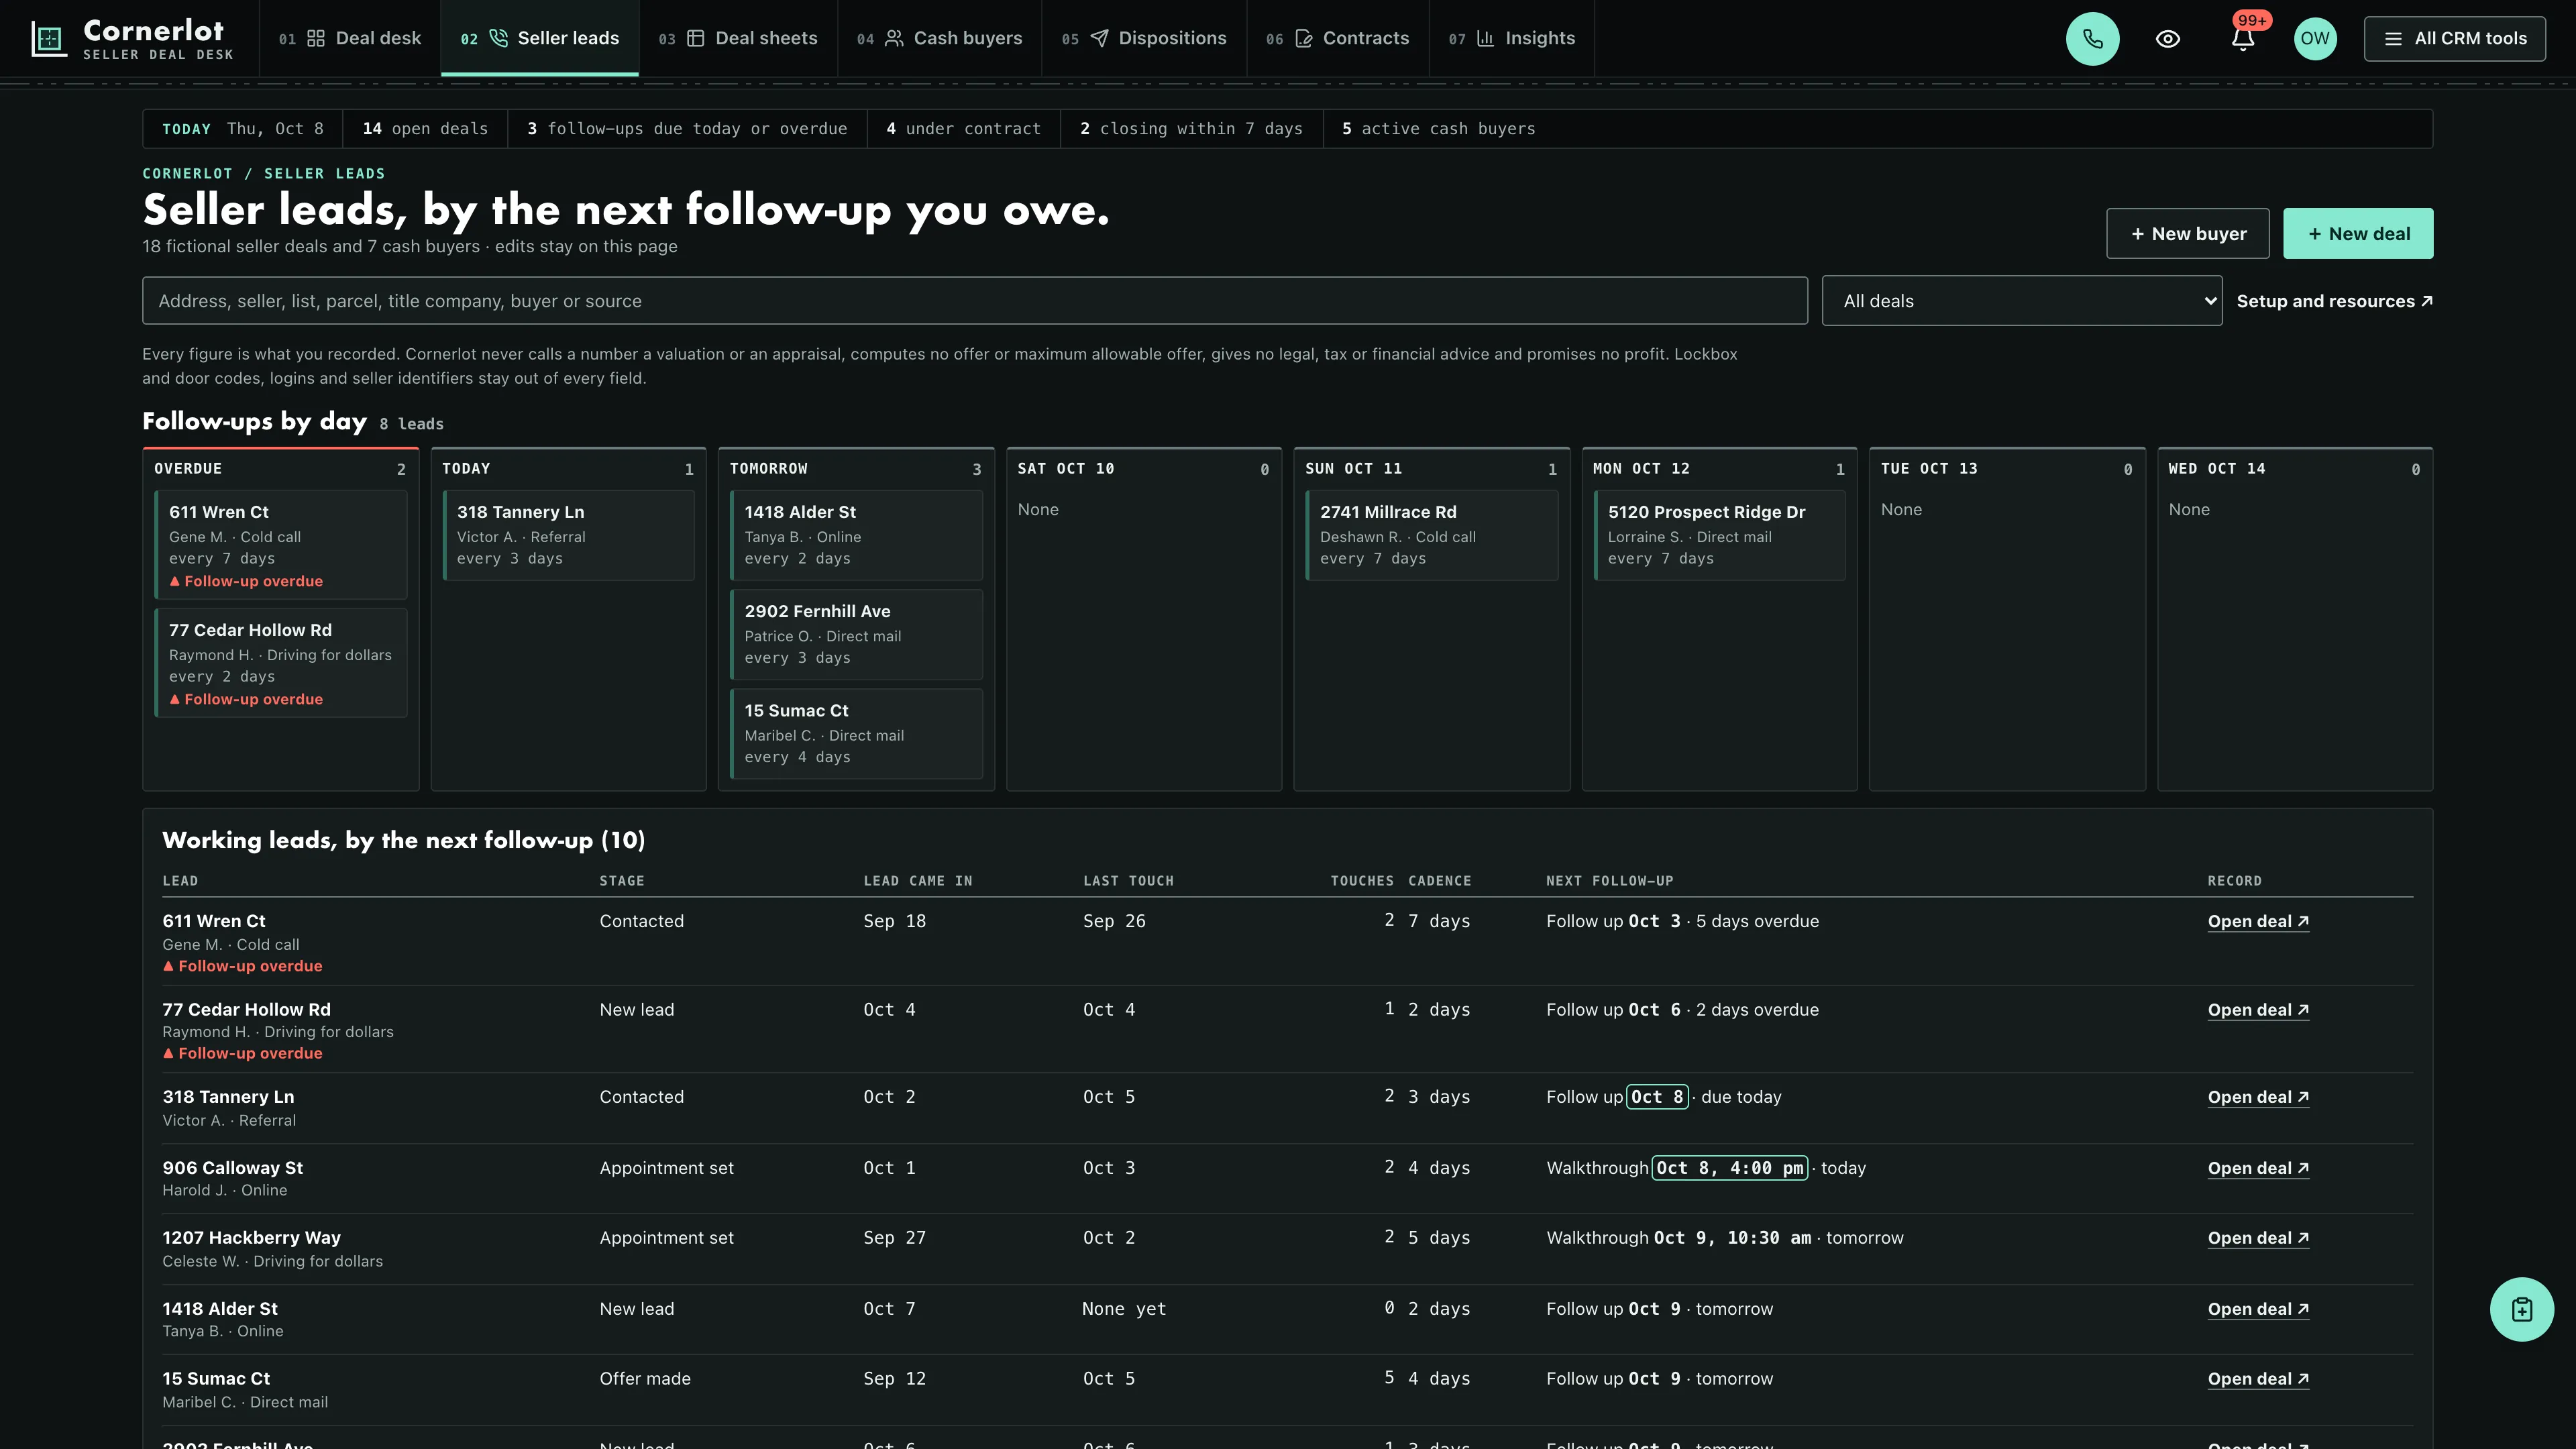Click the '4 under contract' stat
2576x1449 pixels.
(963, 129)
